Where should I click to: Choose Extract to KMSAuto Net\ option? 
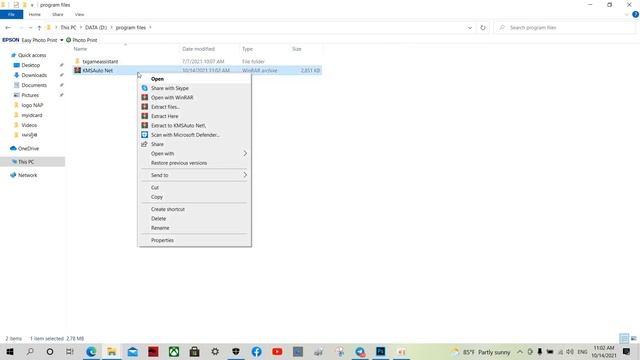[194, 125]
